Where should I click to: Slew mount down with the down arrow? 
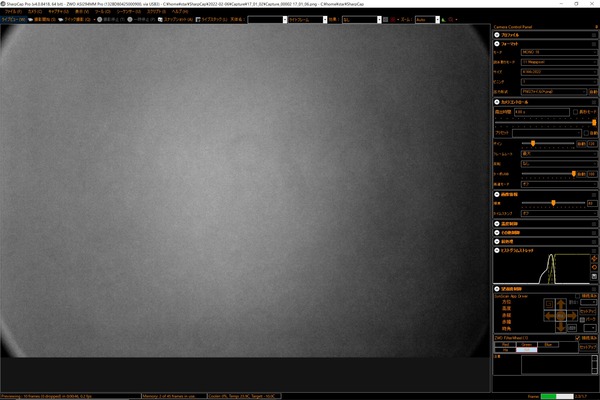tap(561, 327)
